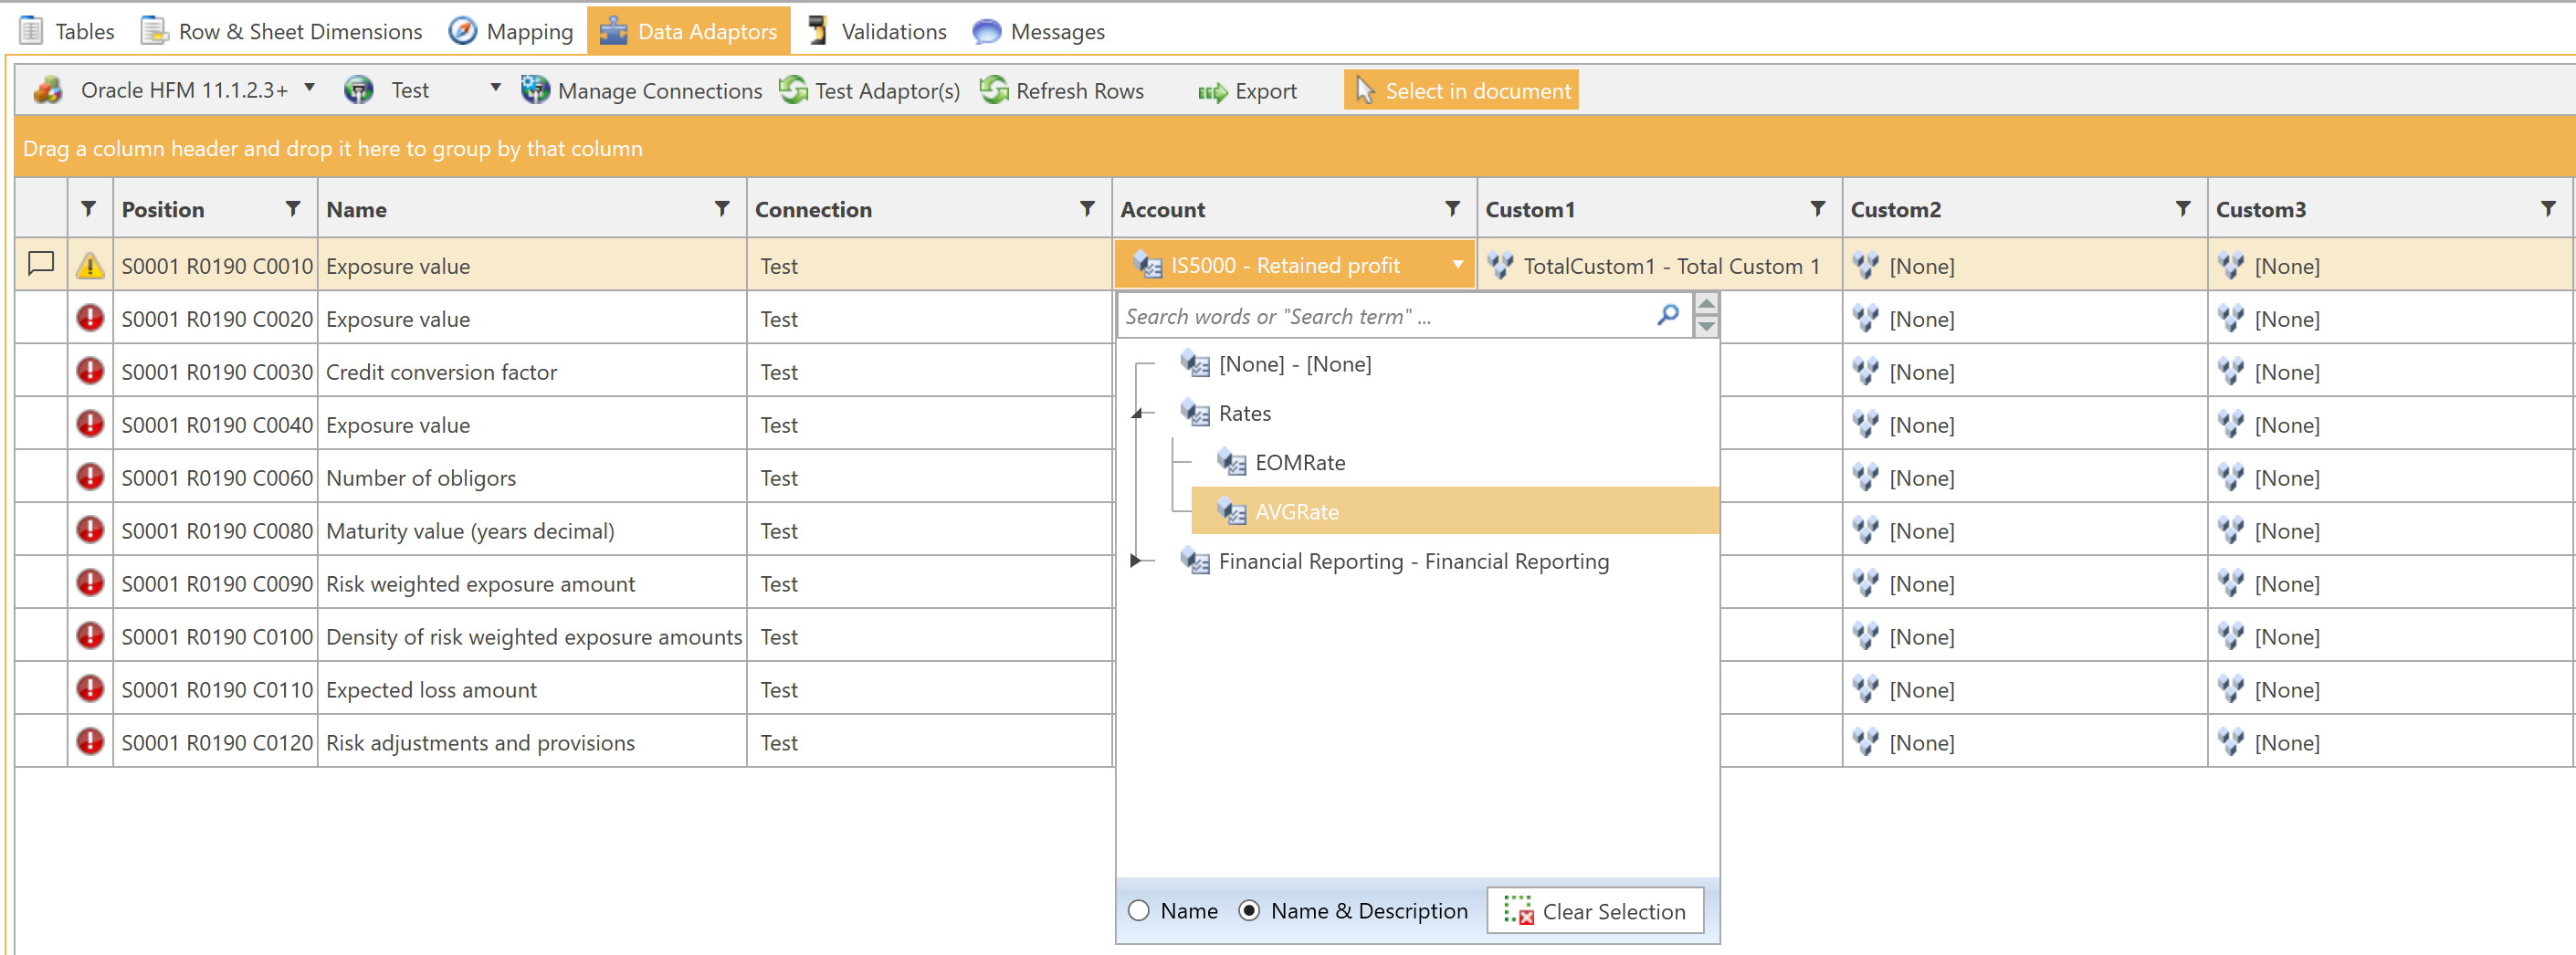Switch to Row & Sheet Dimensions tab
Image resolution: width=2576 pixels, height=955 pixels.
pos(282,31)
